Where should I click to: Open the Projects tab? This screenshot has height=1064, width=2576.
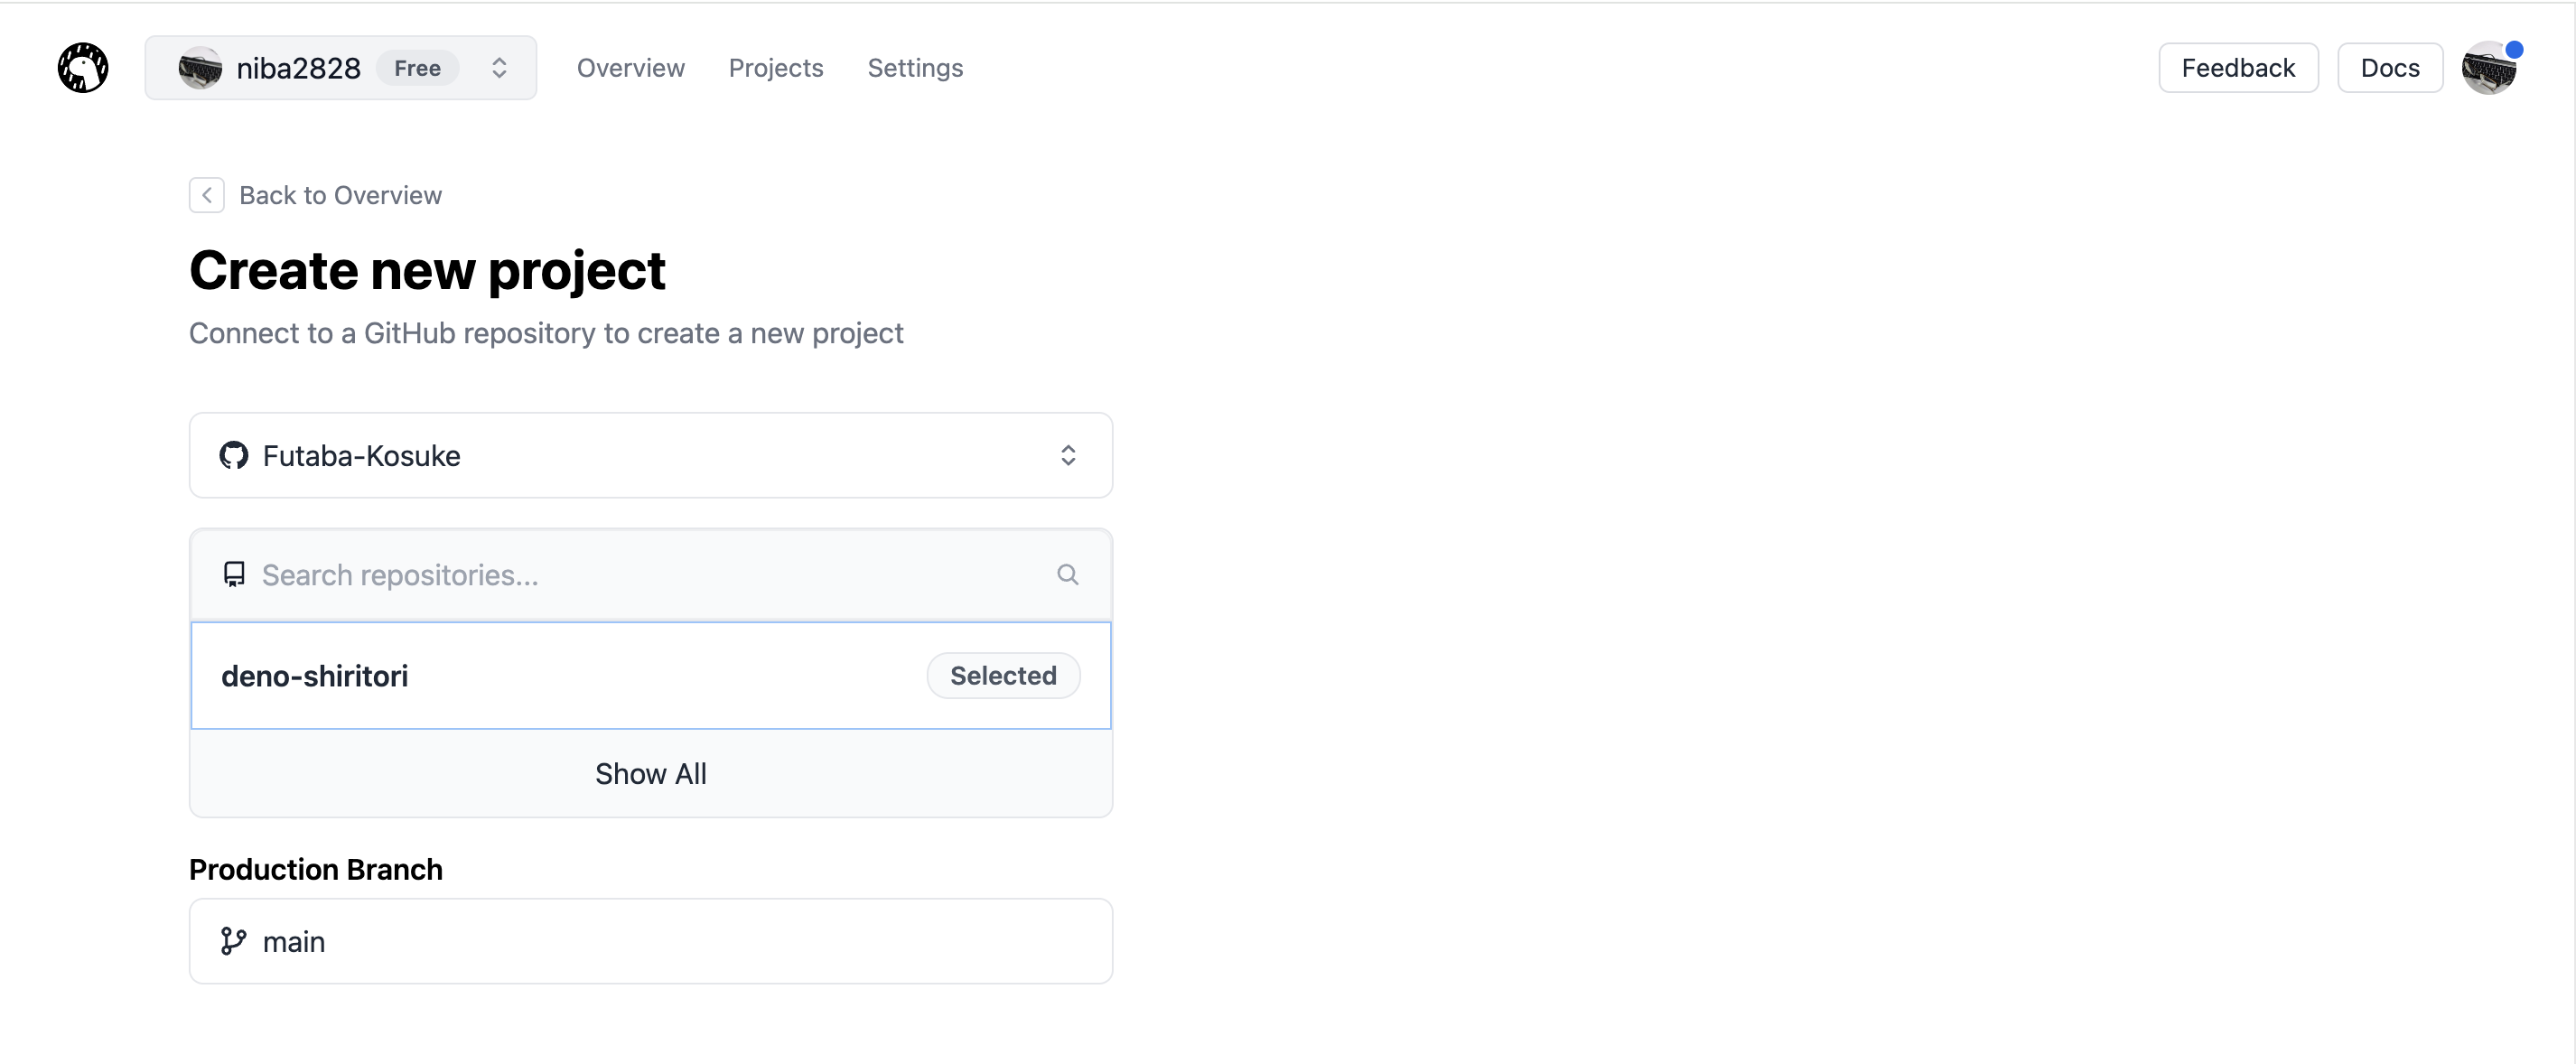(x=776, y=68)
